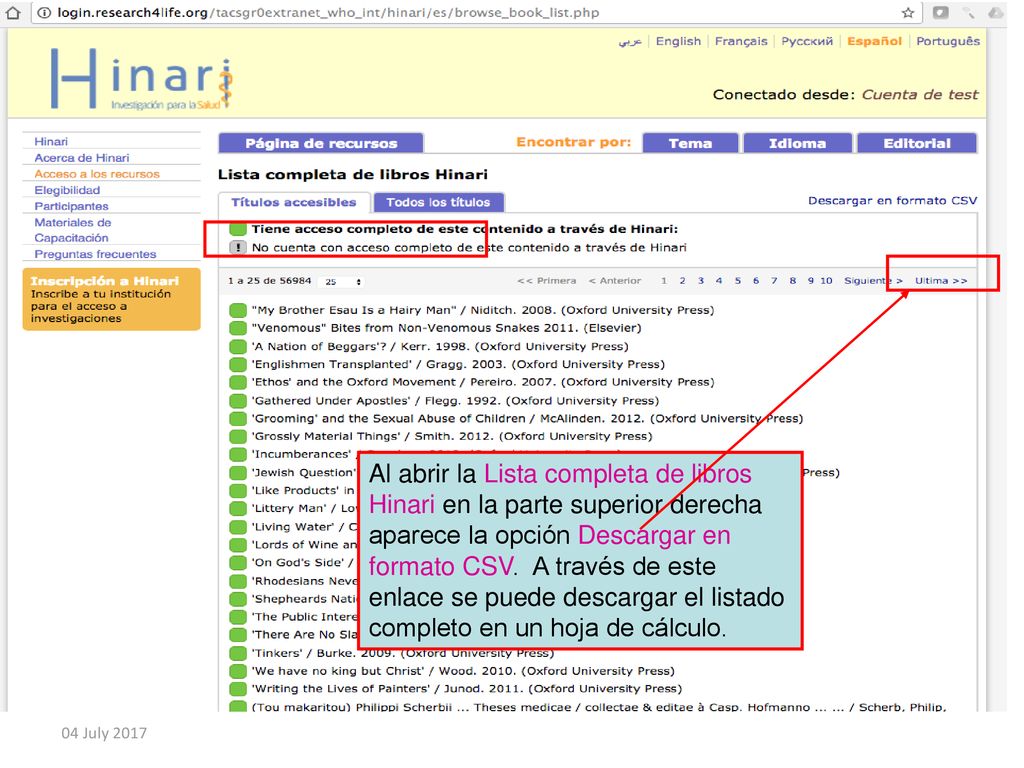Go to page 10 of results
This screenshot has width=1024, height=768.
pos(826,281)
